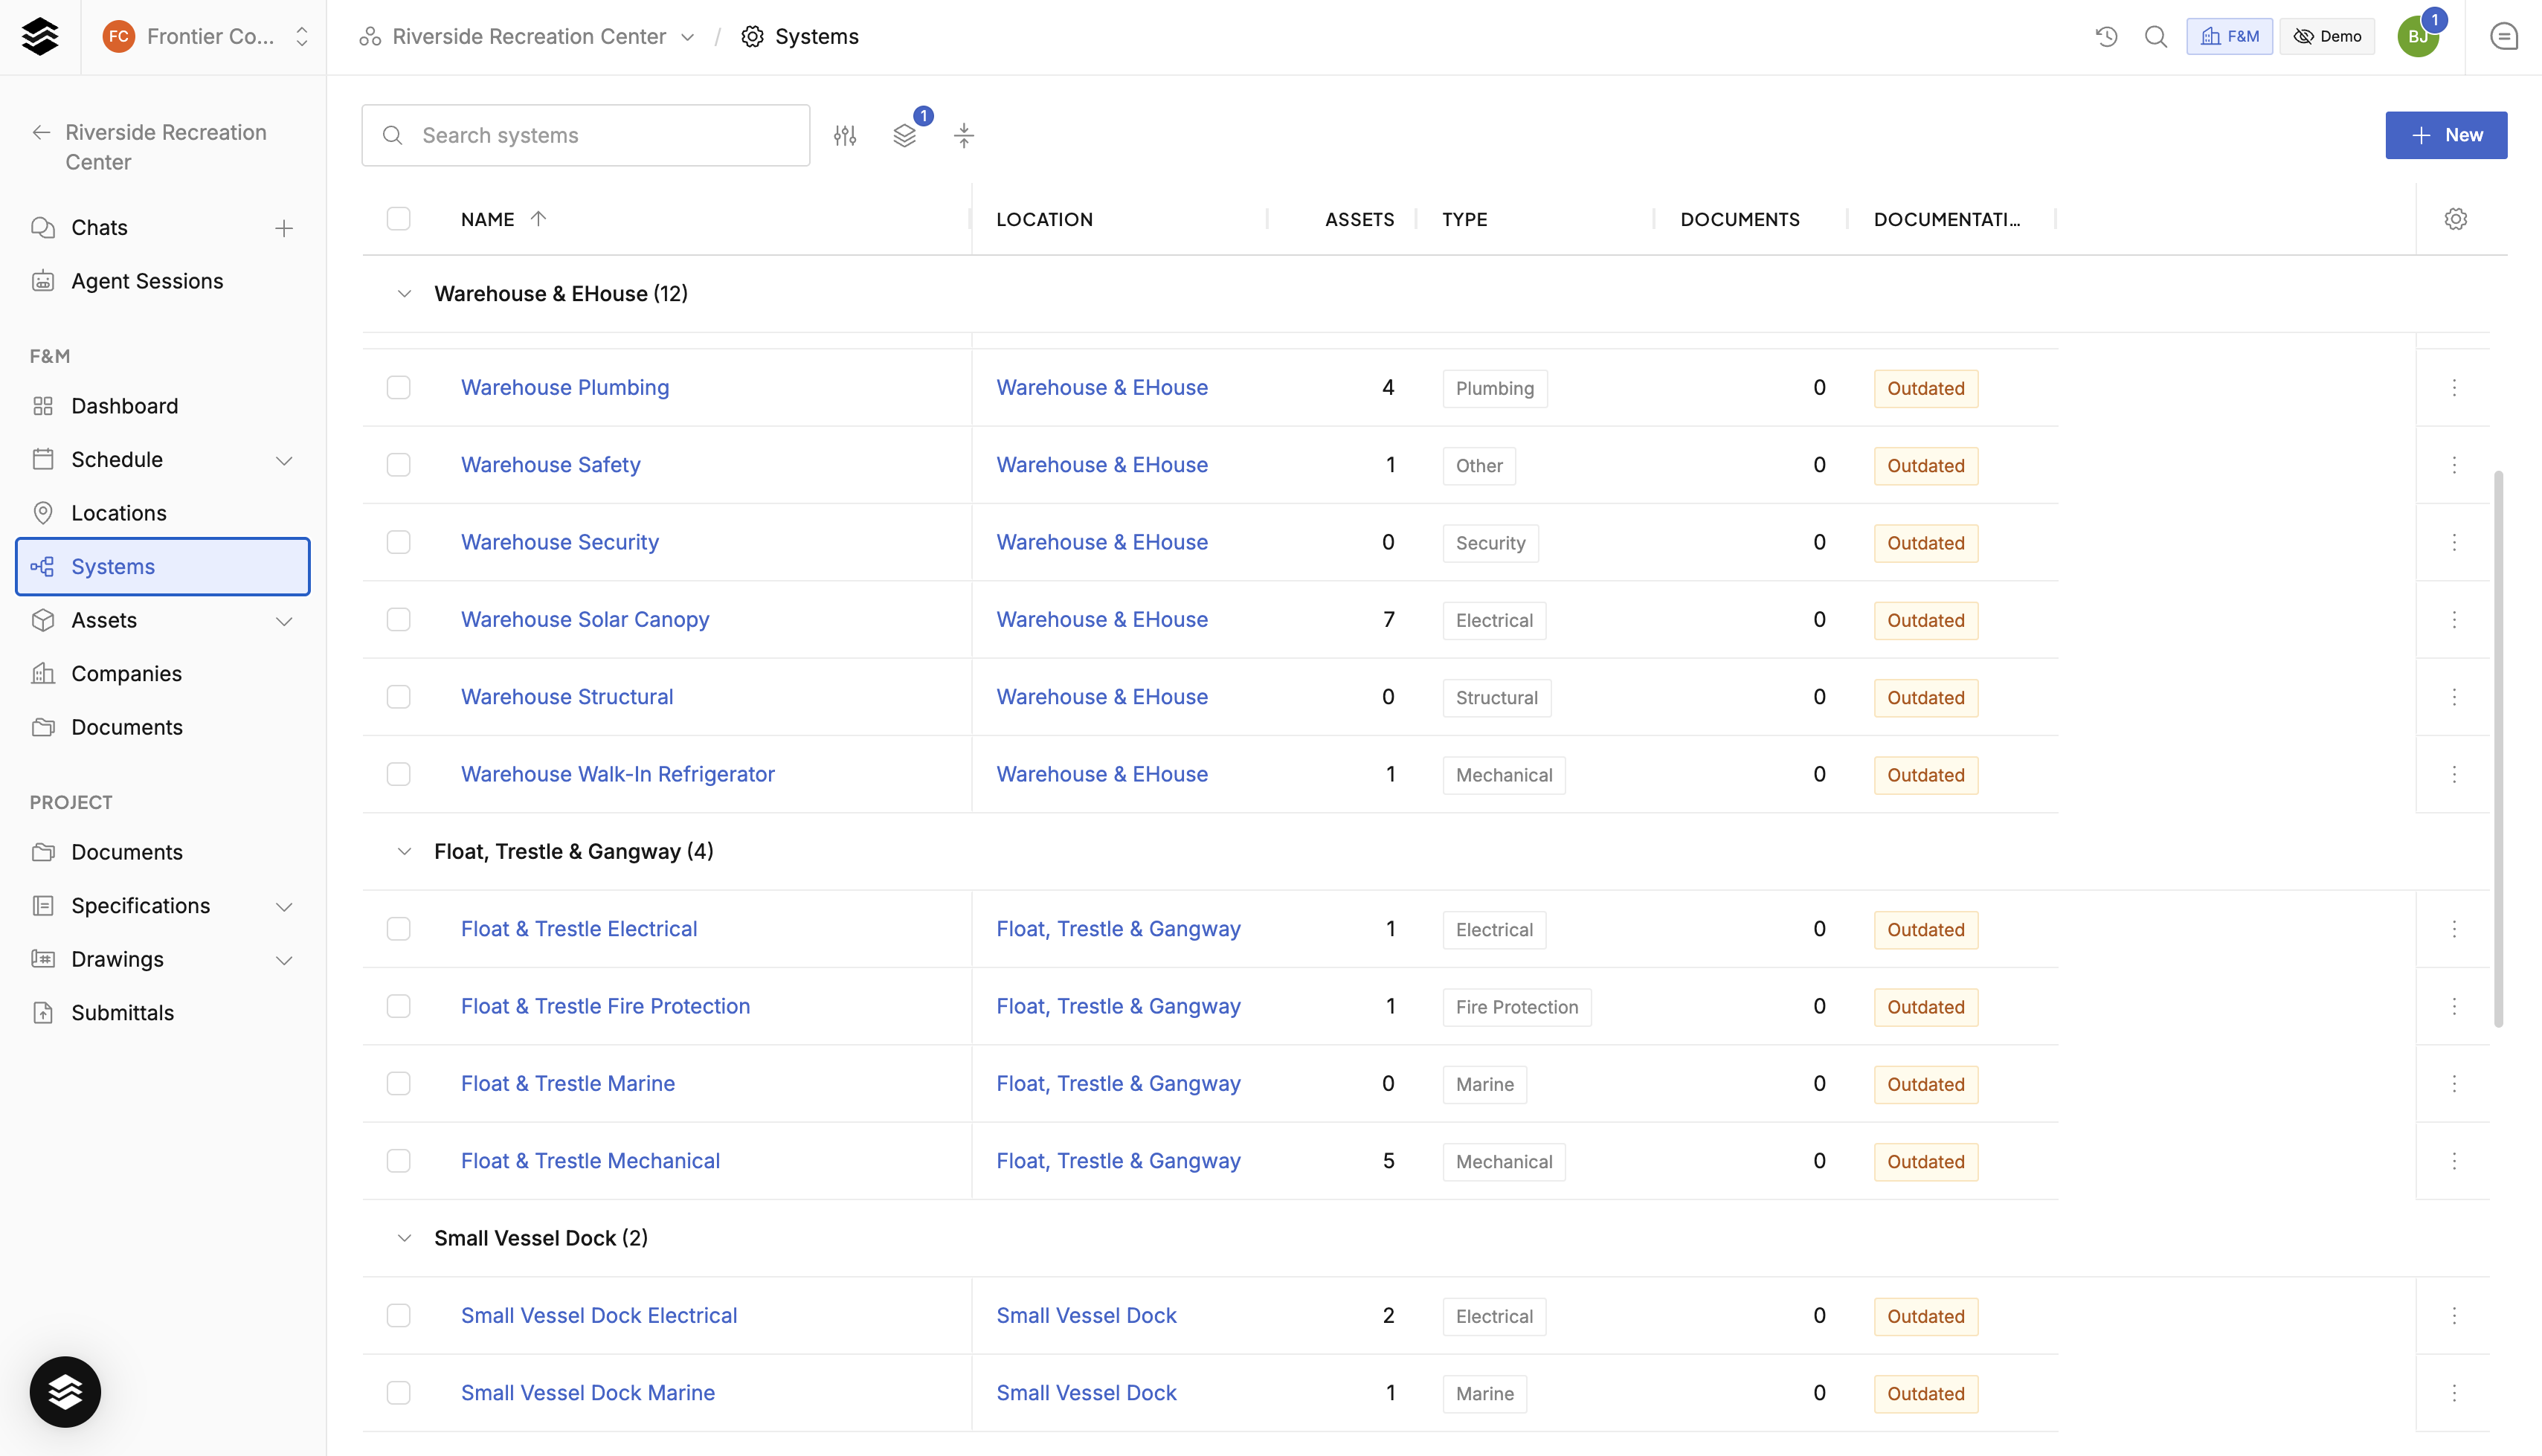Focus the Search systems input field
The height and width of the screenshot is (1456, 2542).
[586, 135]
